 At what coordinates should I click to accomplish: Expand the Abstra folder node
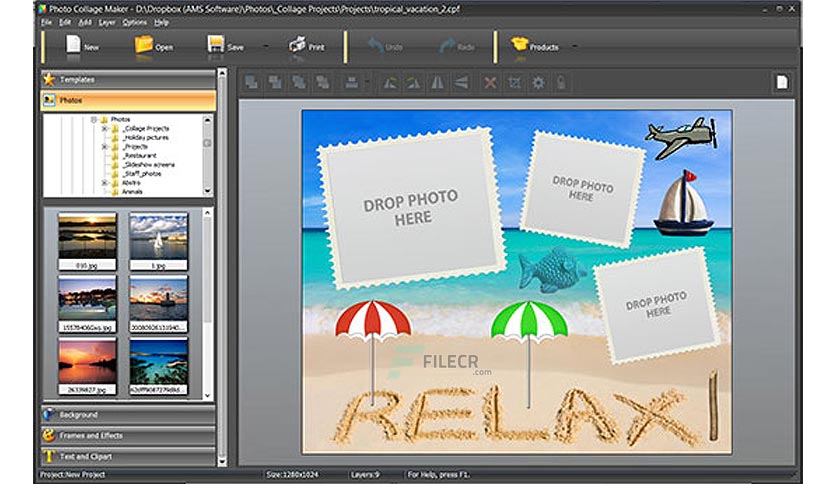click(x=104, y=183)
